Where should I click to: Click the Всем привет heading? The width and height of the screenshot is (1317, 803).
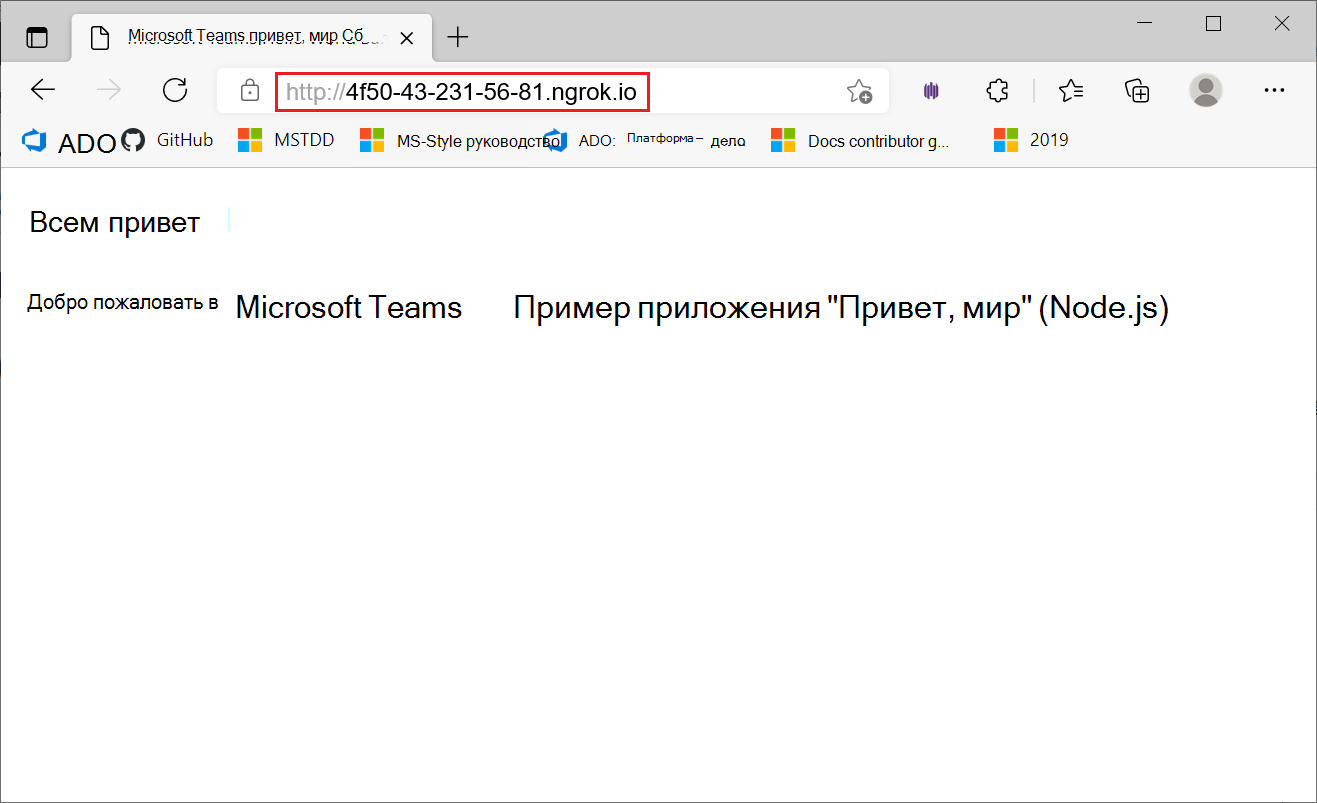click(x=115, y=222)
